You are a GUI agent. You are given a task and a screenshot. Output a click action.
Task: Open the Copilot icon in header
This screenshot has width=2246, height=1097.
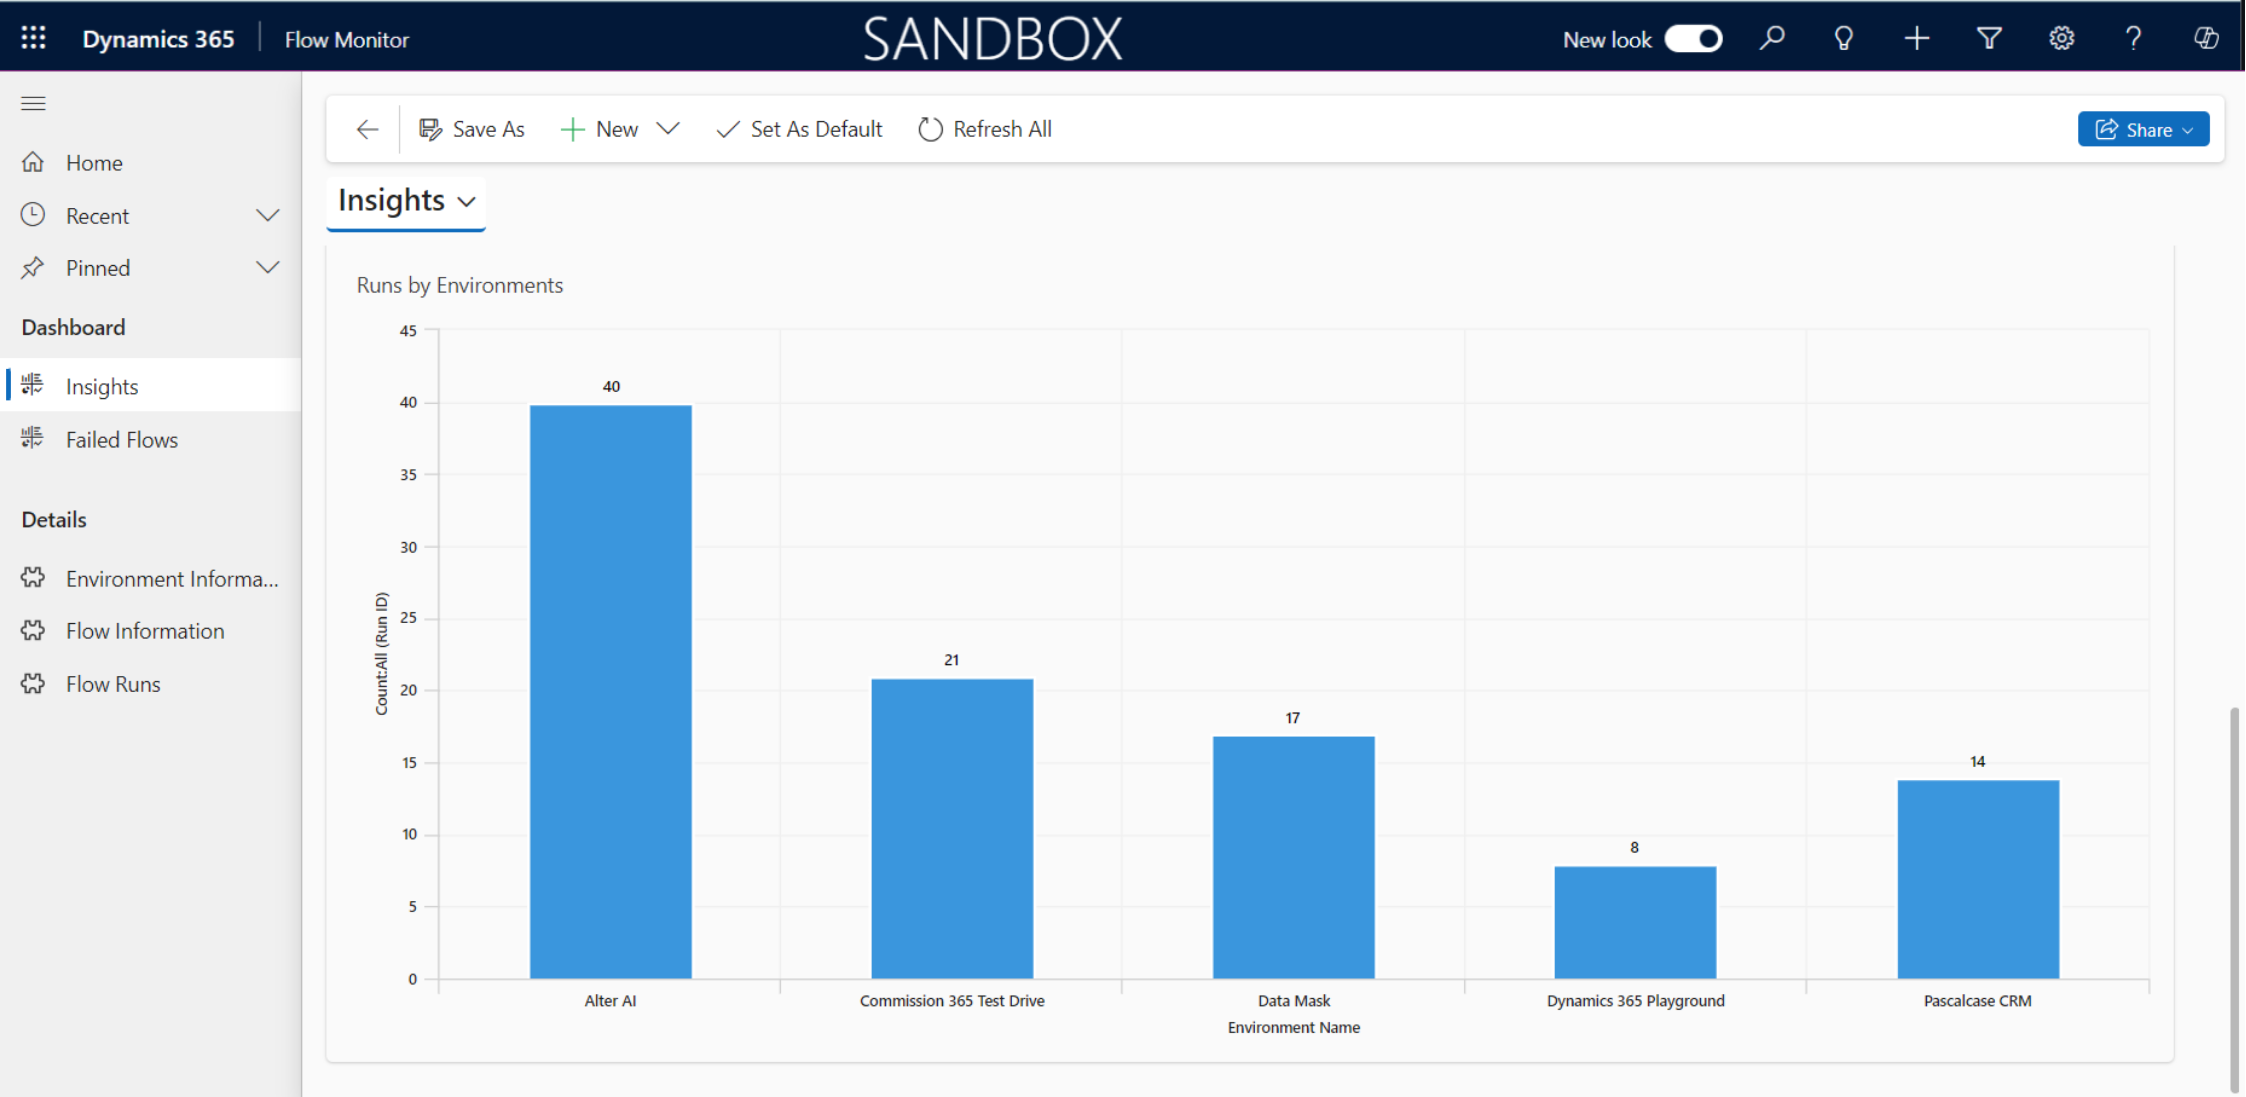[x=2206, y=38]
